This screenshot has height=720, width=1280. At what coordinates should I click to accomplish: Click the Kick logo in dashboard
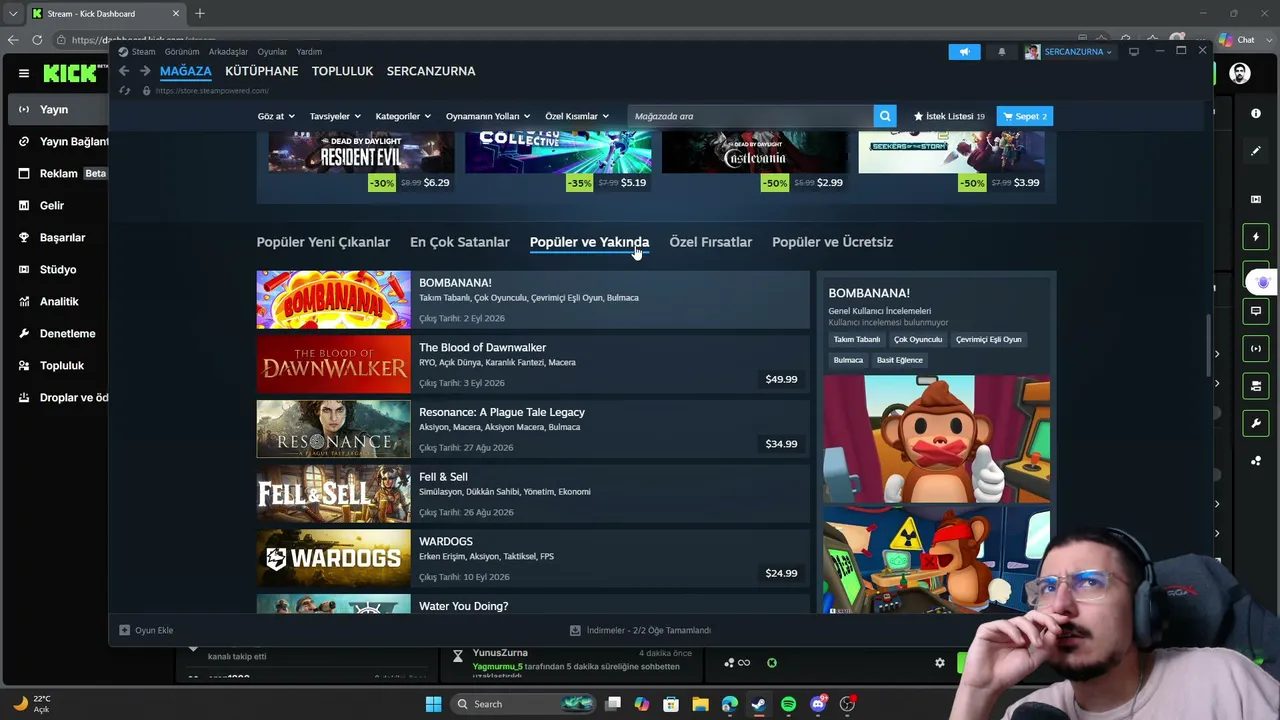[x=70, y=73]
